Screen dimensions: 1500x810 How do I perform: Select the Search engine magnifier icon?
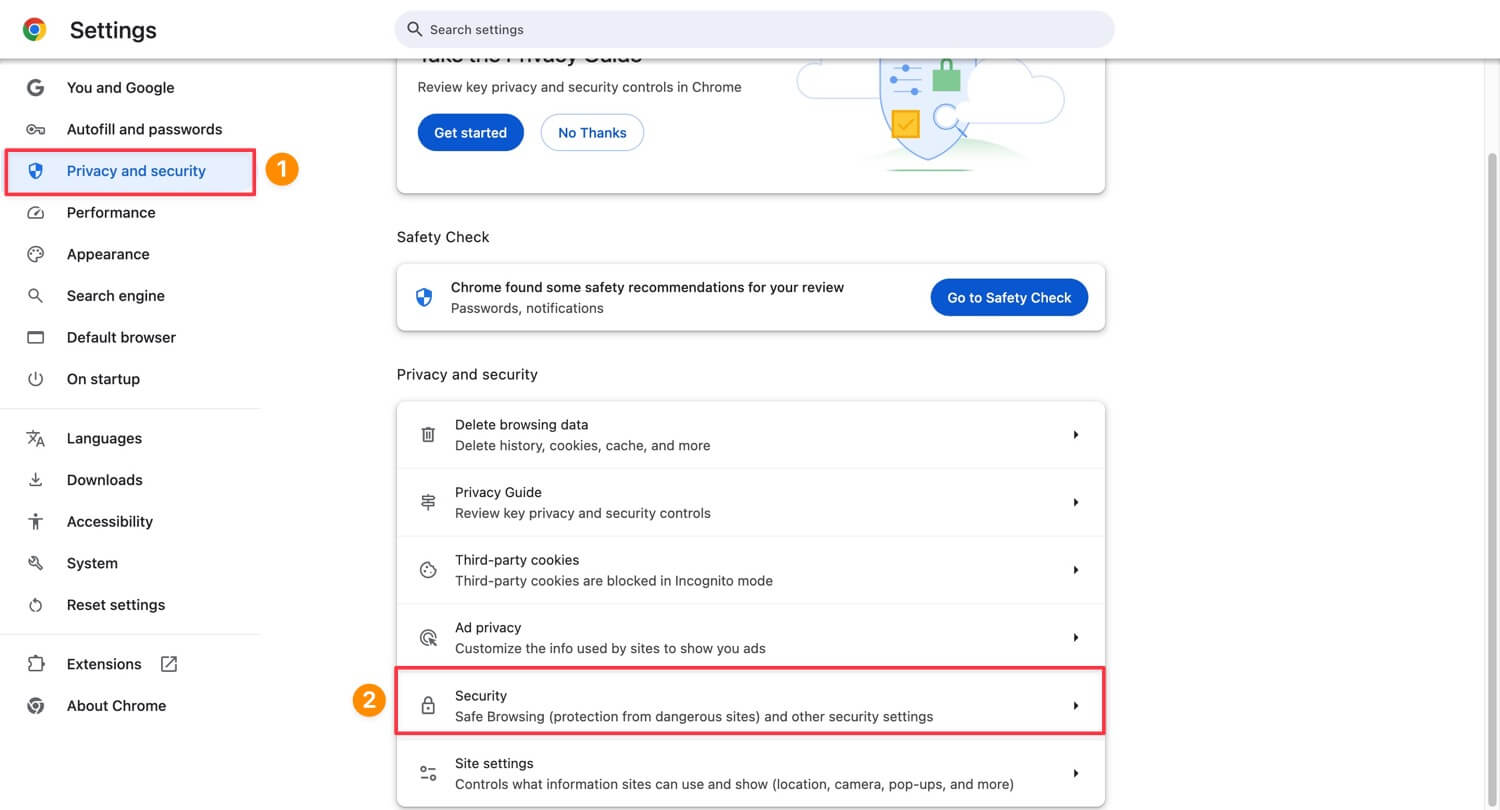click(x=35, y=295)
